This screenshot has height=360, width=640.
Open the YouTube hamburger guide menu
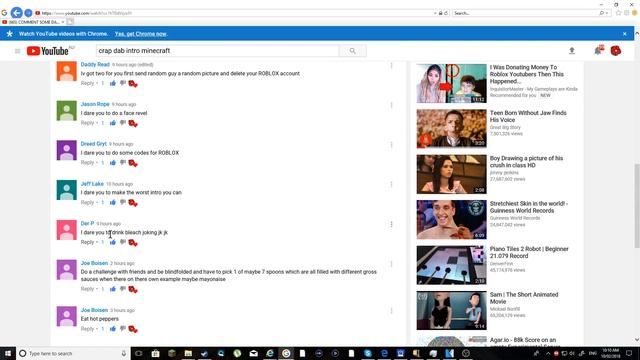(x=18, y=51)
